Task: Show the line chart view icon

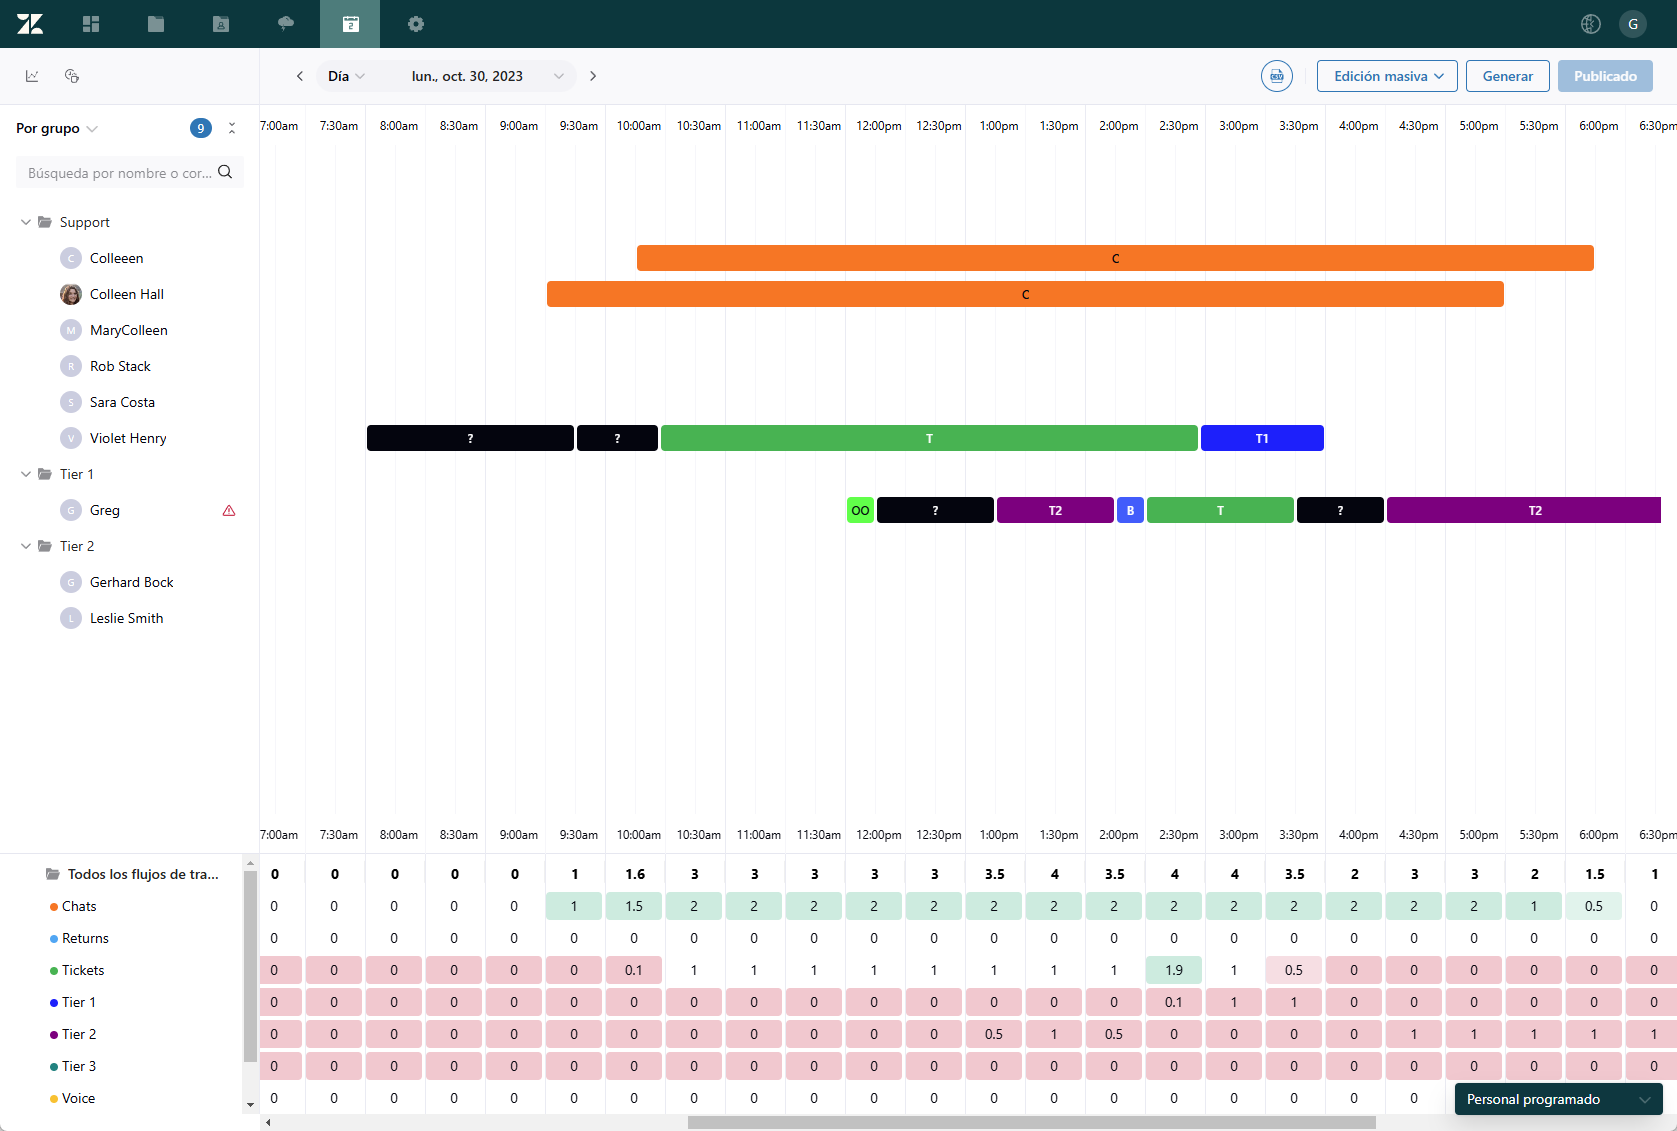Action: (x=32, y=76)
